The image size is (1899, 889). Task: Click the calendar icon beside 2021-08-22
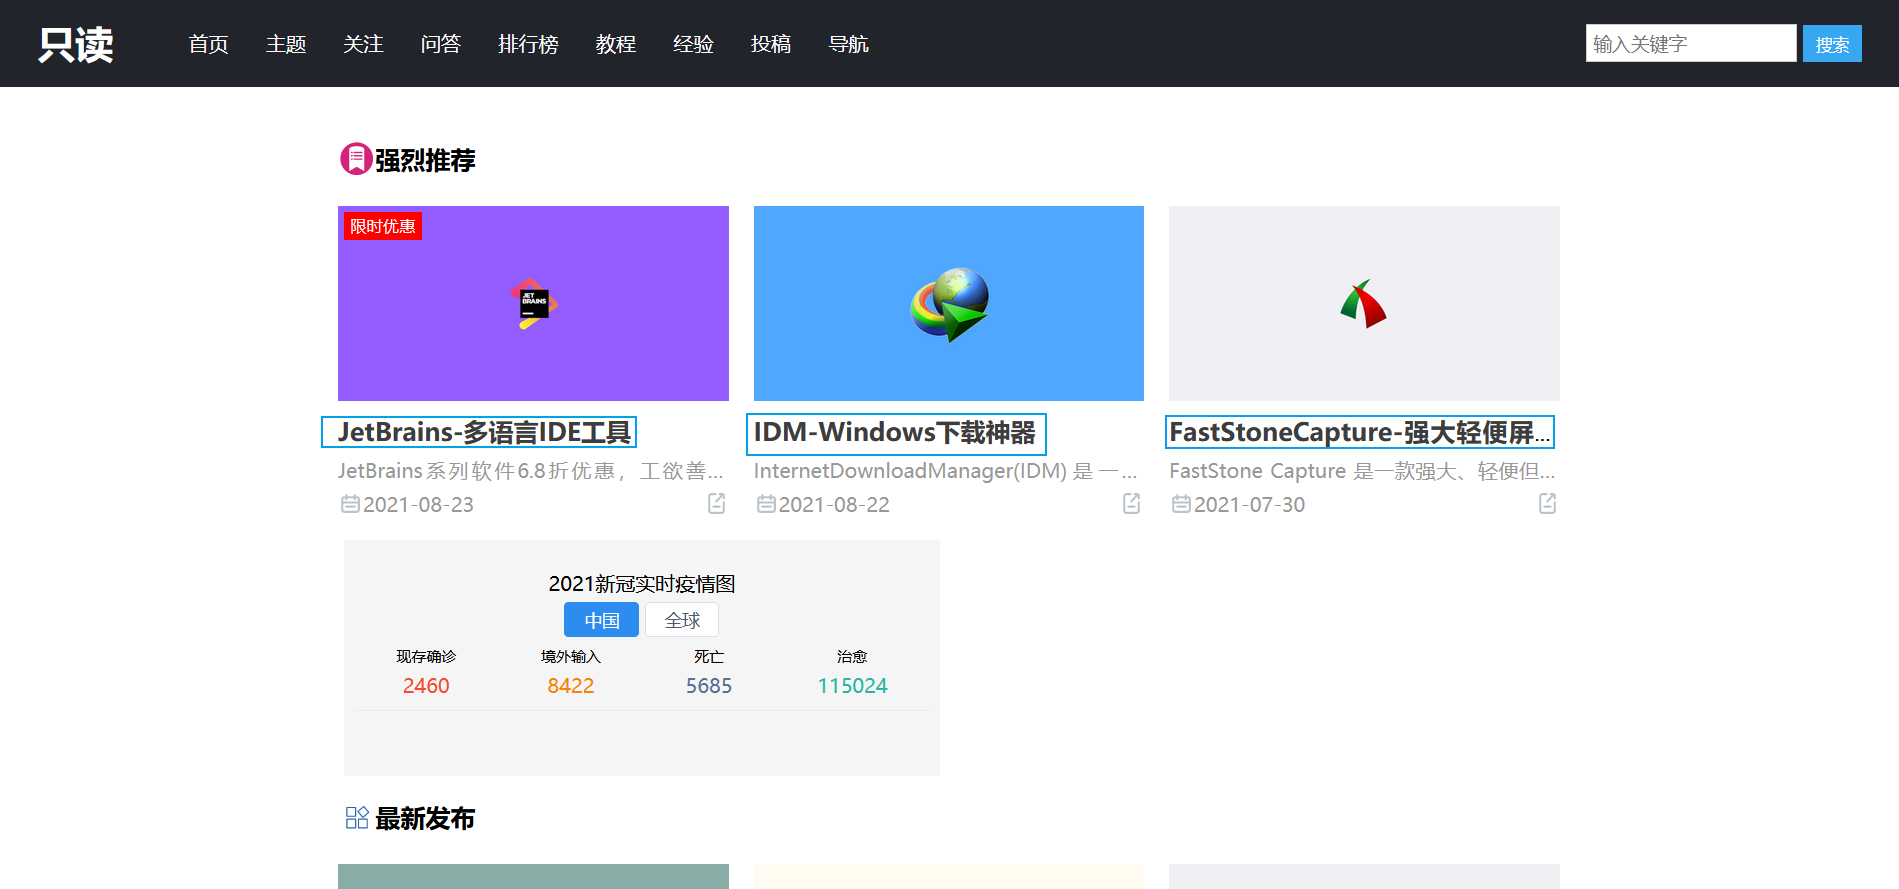(x=766, y=504)
